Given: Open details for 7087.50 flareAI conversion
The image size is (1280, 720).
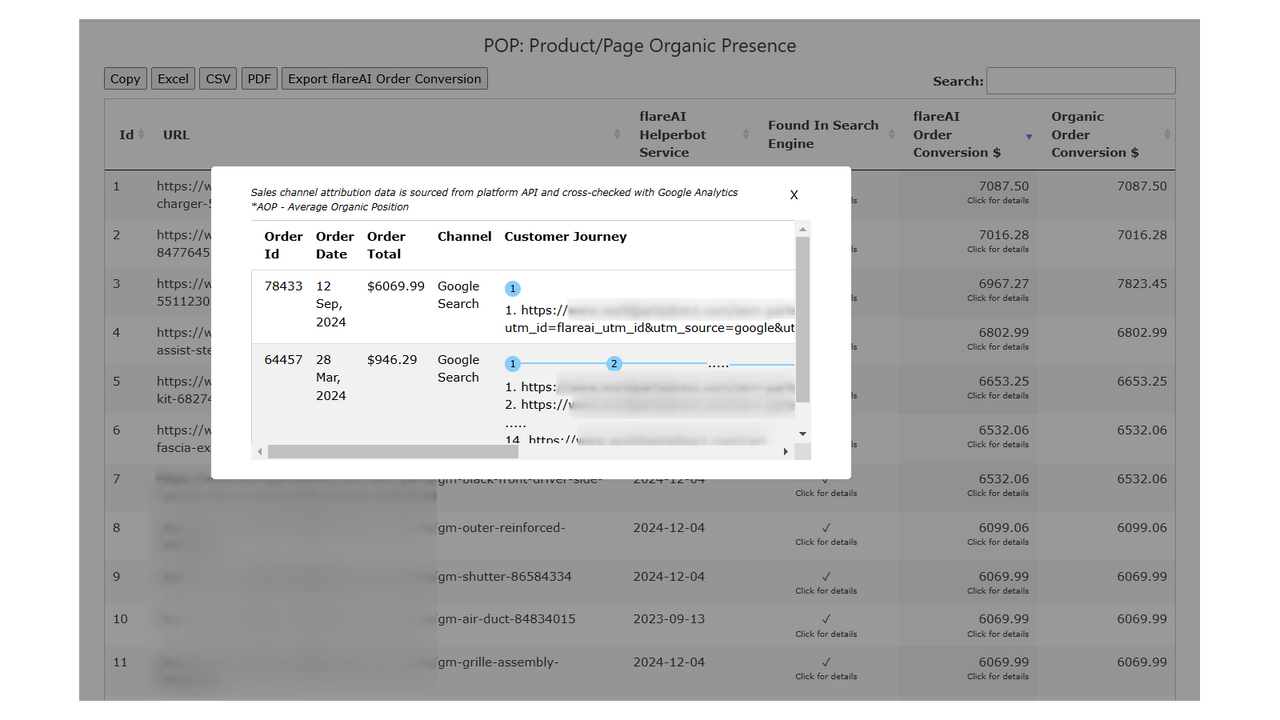Looking at the screenshot, I should pyautogui.click(x=998, y=200).
